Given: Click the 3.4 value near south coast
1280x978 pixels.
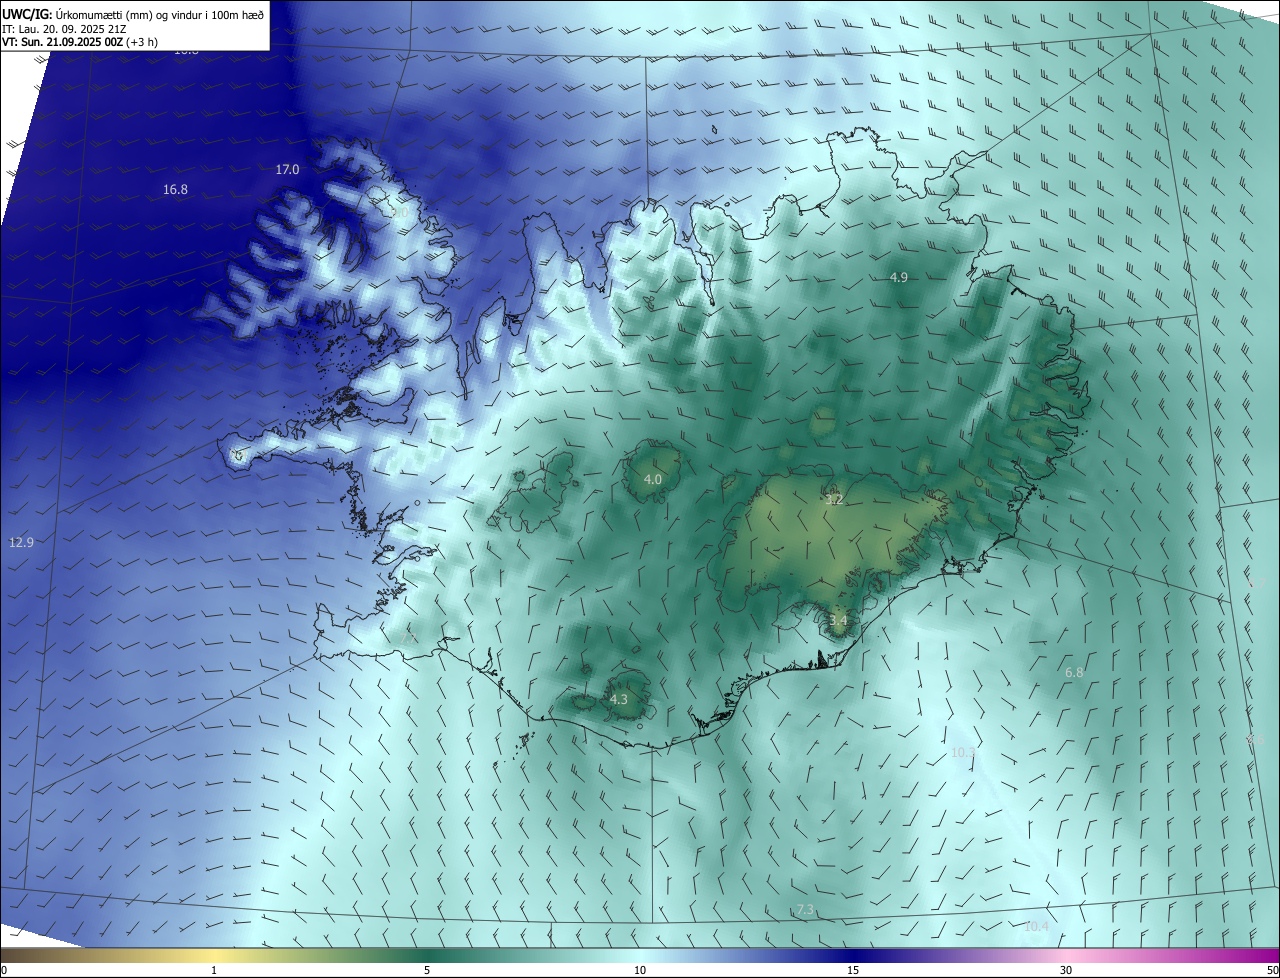Looking at the screenshot, I should point(838,621).
